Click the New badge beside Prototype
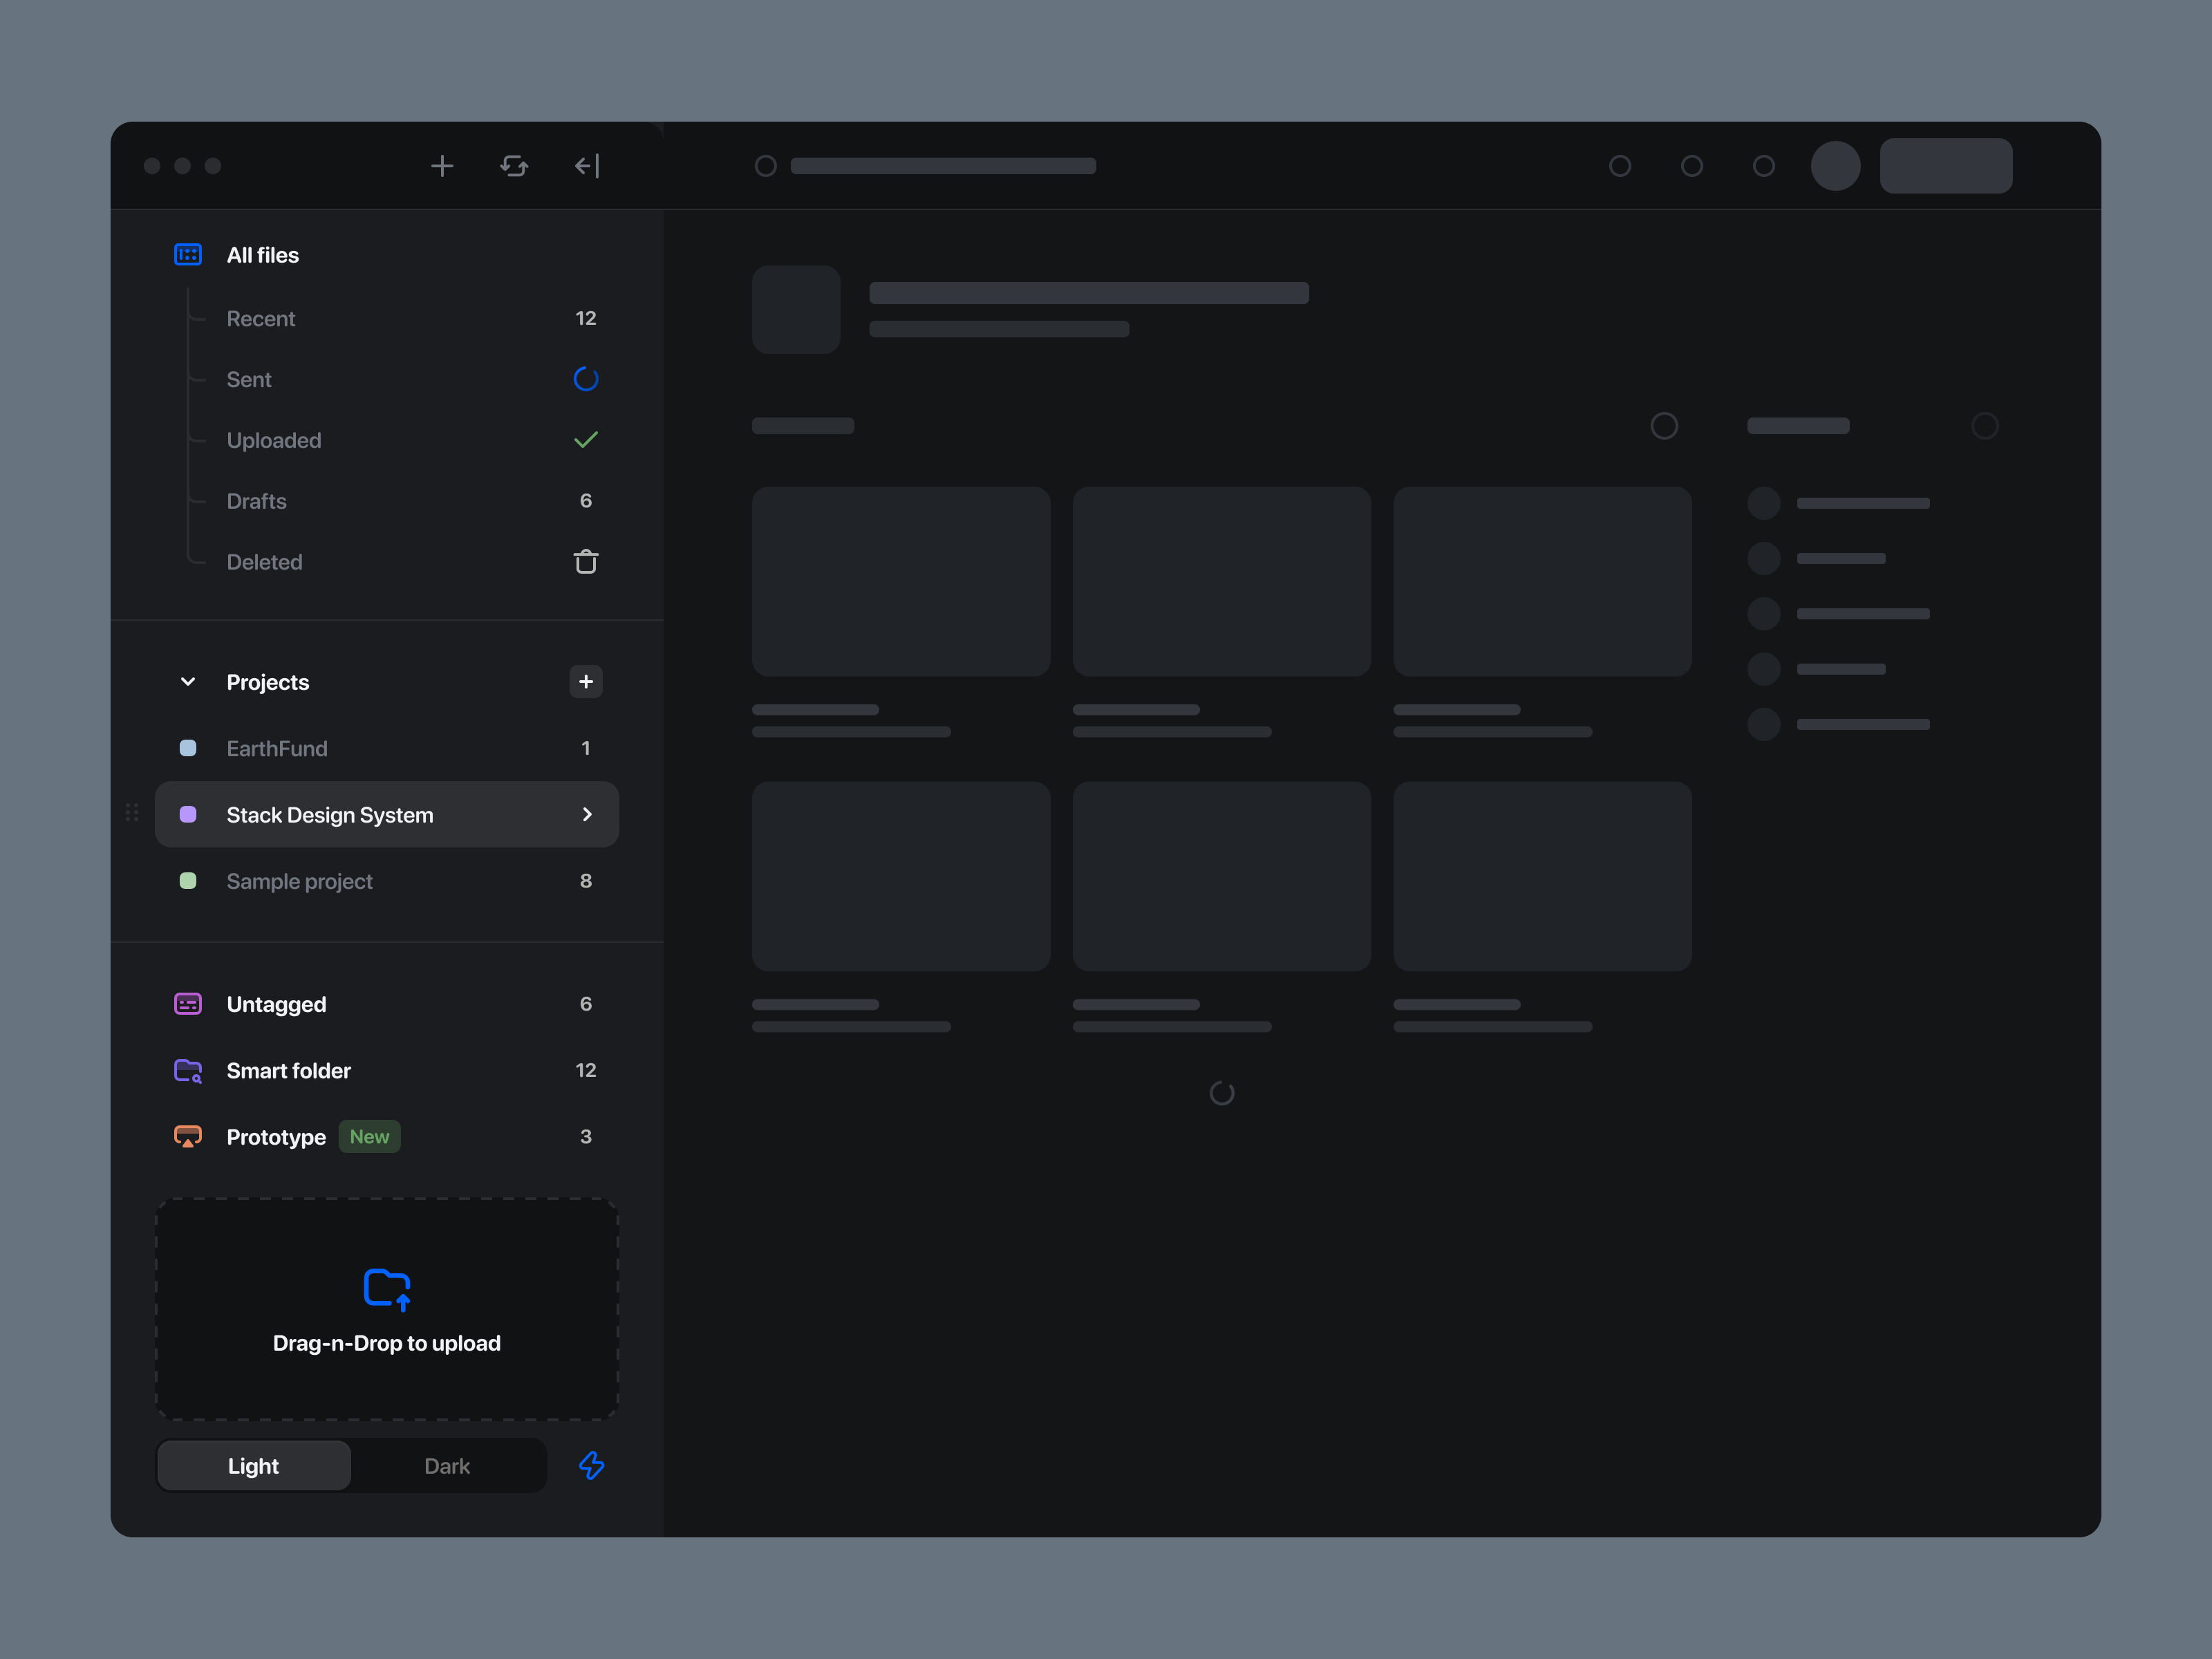 coord(370,1137)
